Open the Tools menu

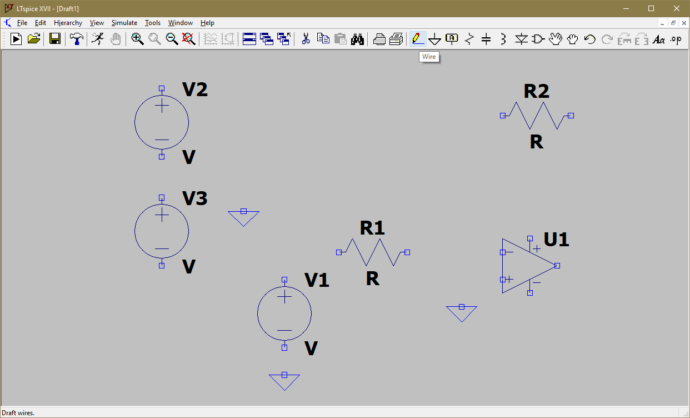tap(152, 22)
